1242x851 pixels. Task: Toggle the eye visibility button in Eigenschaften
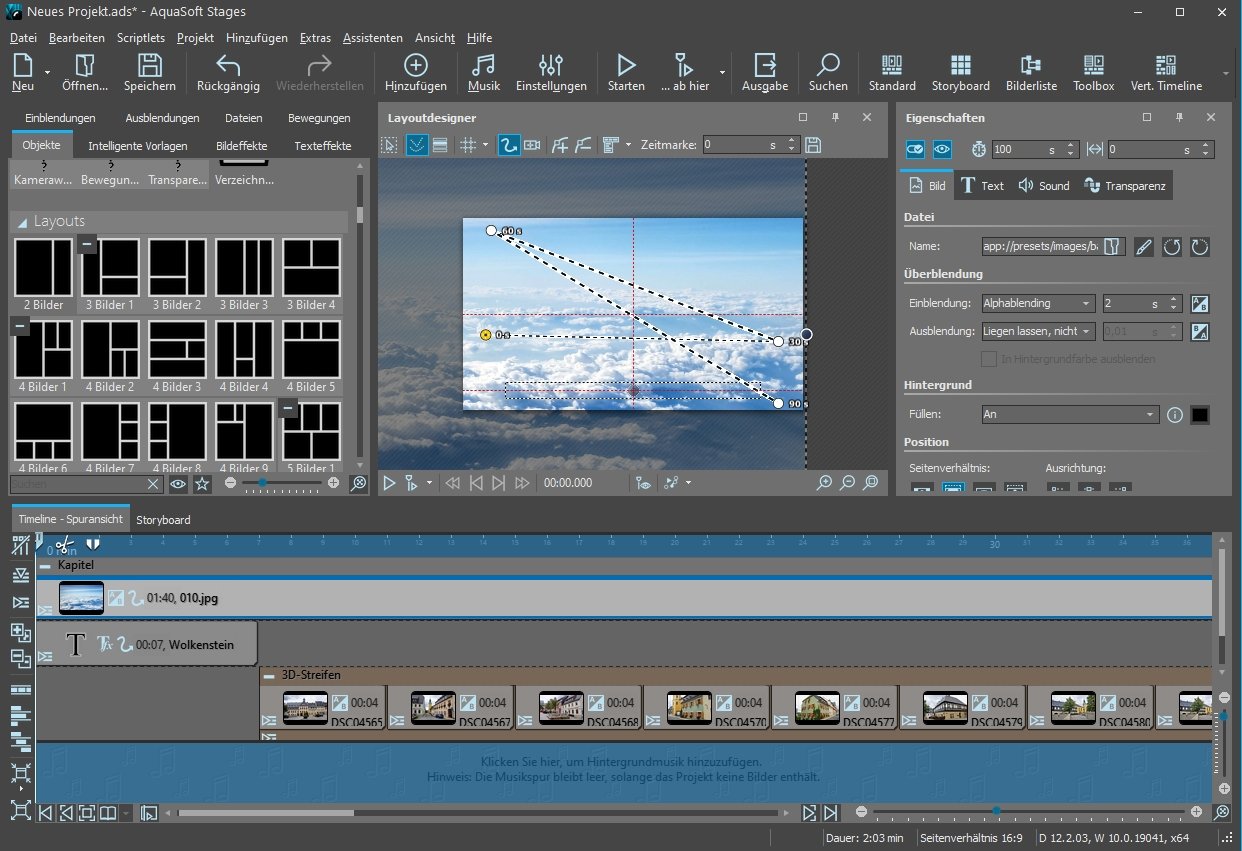point(942,149)
